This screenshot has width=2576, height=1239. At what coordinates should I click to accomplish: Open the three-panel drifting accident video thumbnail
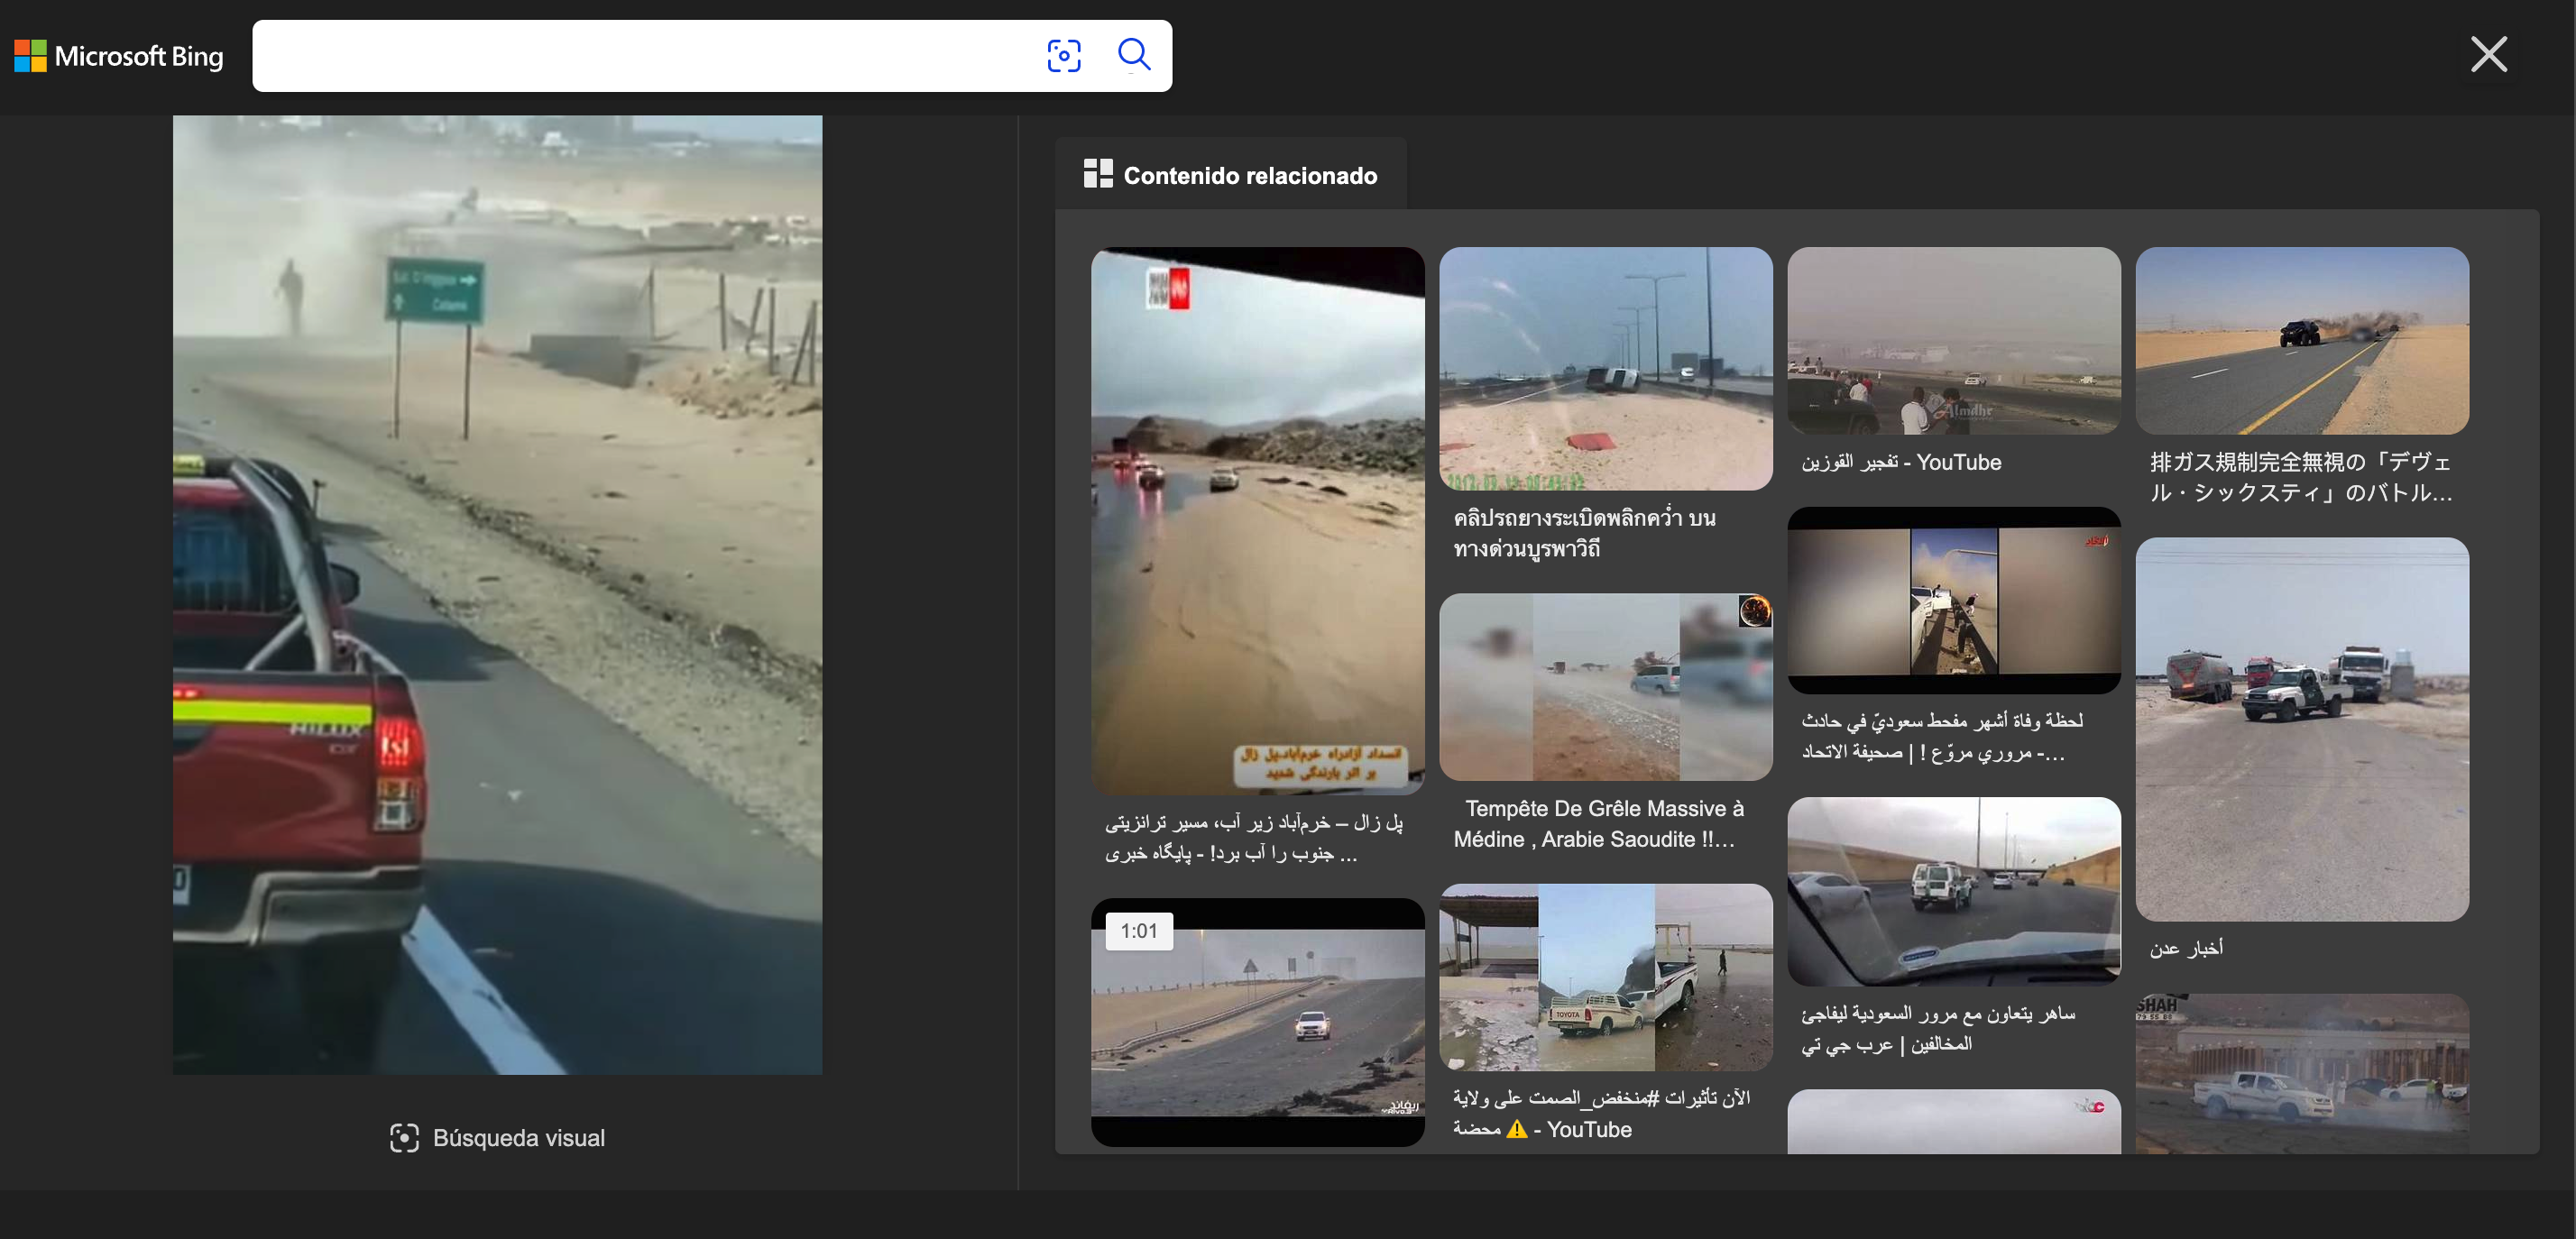tap(1953, 600)
